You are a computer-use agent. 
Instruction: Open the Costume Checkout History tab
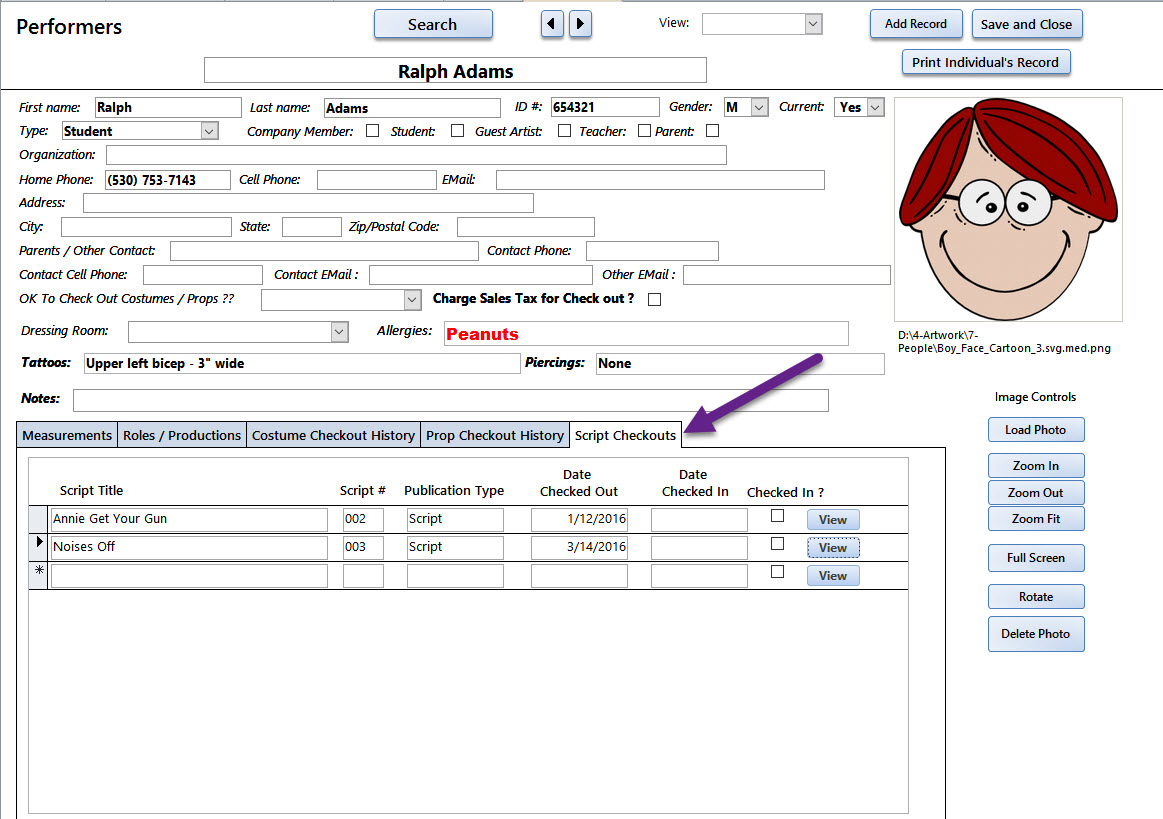point(333,435)
